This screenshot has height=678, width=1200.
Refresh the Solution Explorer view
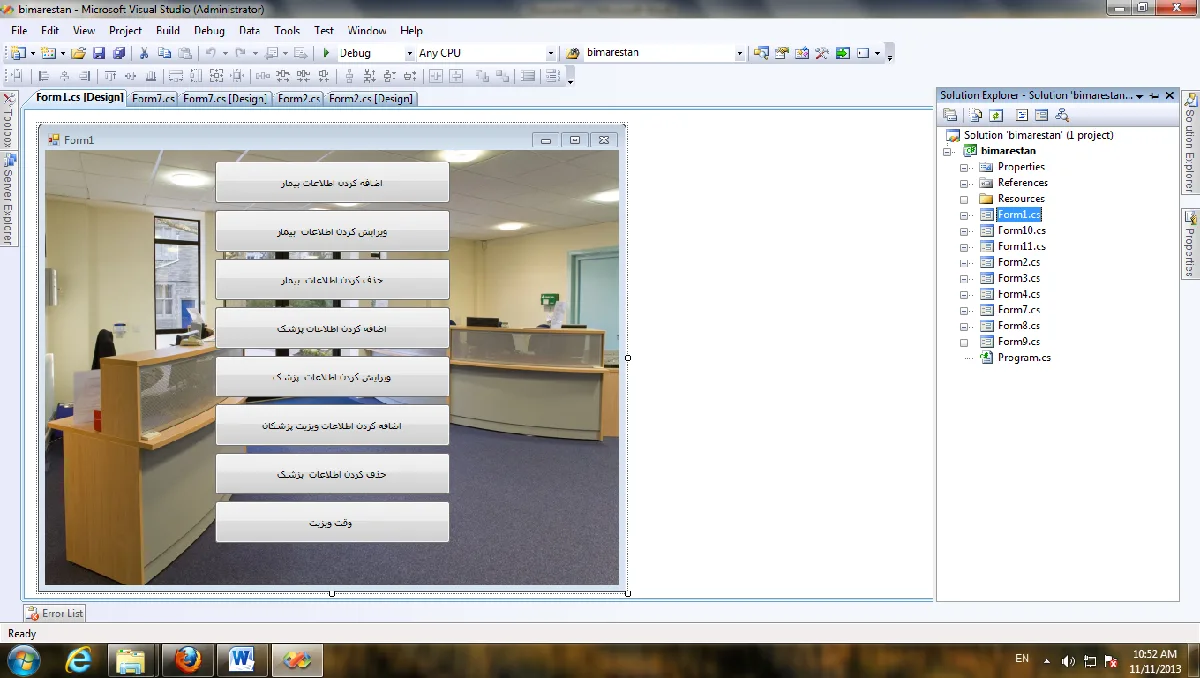pyautogui.click(x=995, y=115)
